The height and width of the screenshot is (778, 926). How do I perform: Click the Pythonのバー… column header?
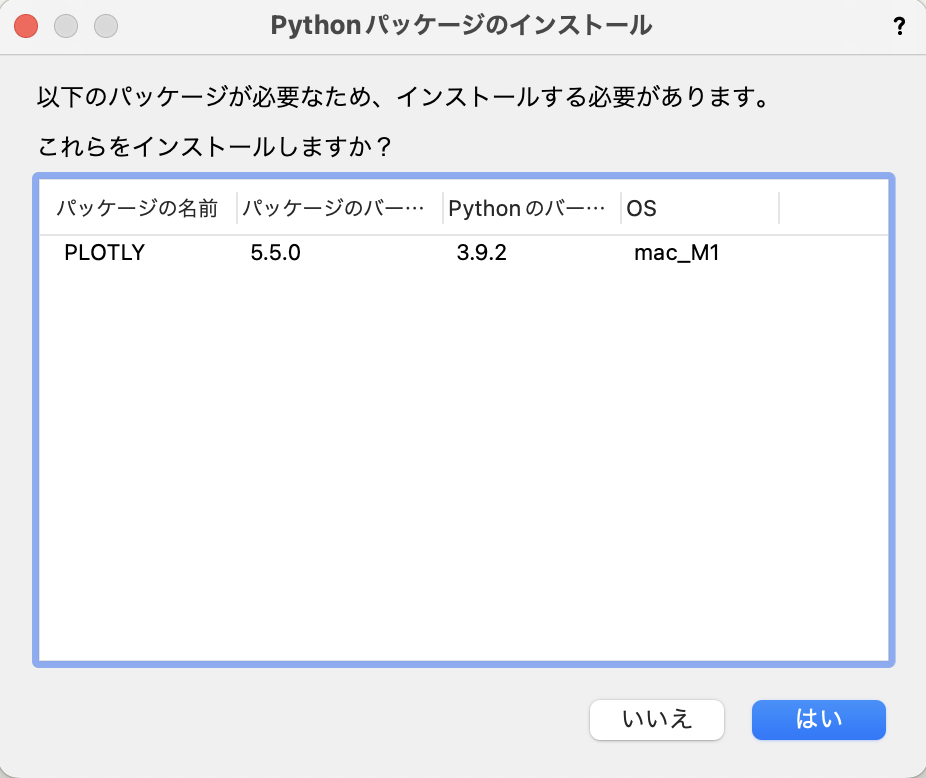(x=527, y=209)
